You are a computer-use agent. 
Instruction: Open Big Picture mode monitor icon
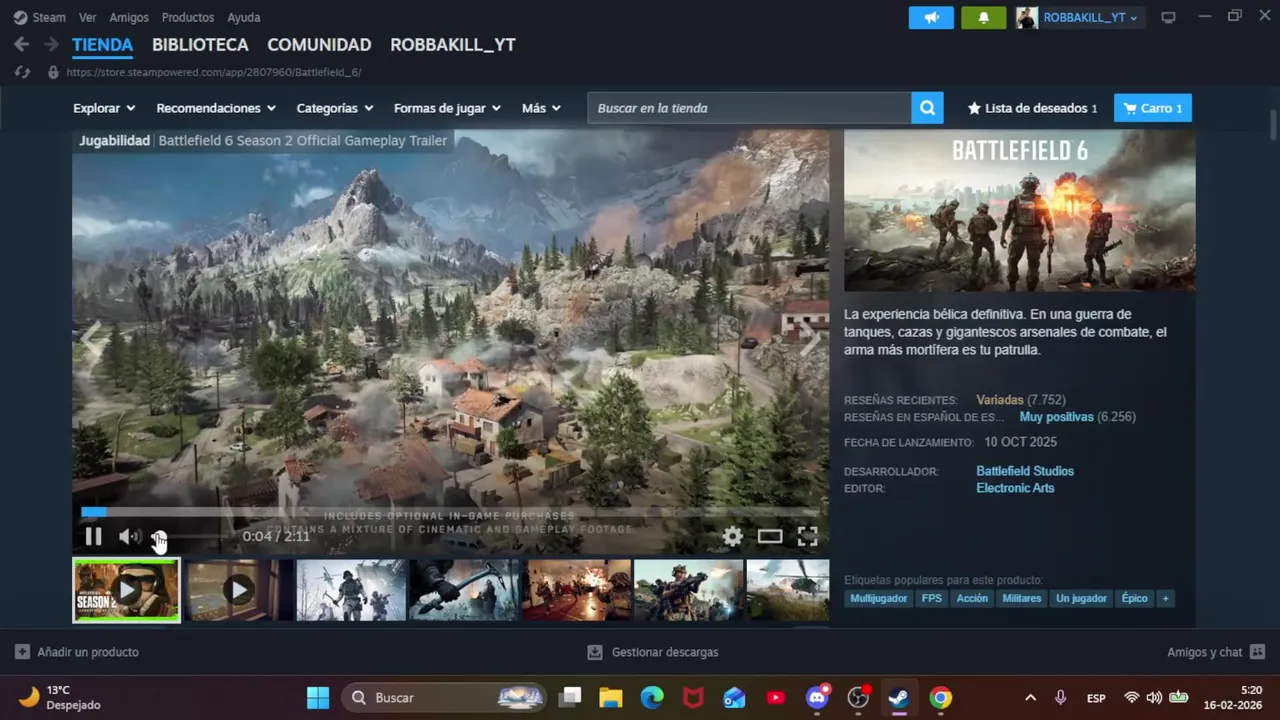[x=1168, y=17]
